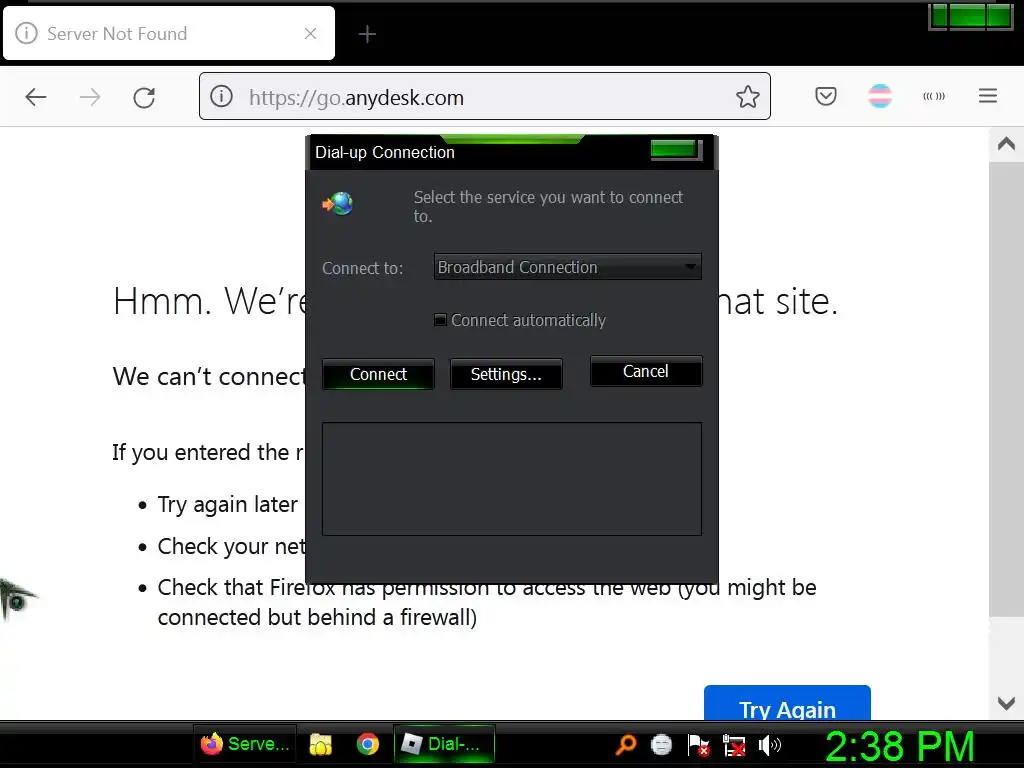The width and height of the screenshot is (1024, 768).
Task: Click the extension icon beside the avatar
Action: (934, 96)
